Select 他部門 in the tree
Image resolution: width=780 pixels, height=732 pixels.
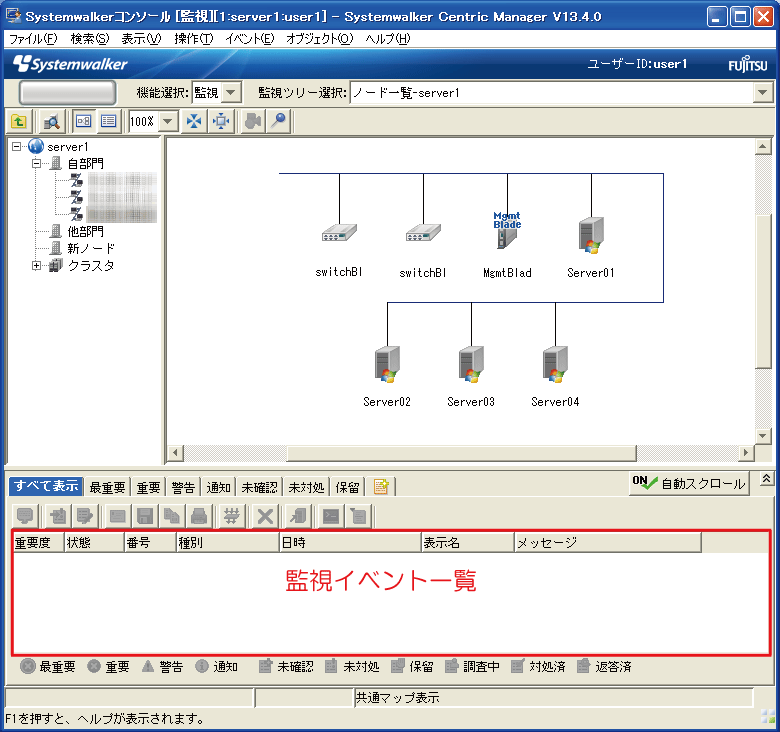(x=86, y=231)
